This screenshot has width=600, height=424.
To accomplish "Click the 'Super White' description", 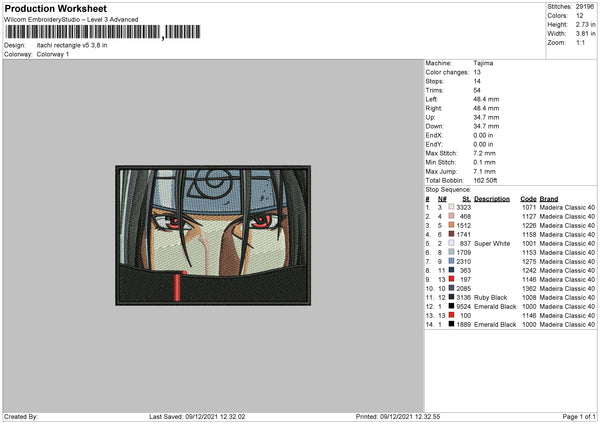I will coord(492,243).
